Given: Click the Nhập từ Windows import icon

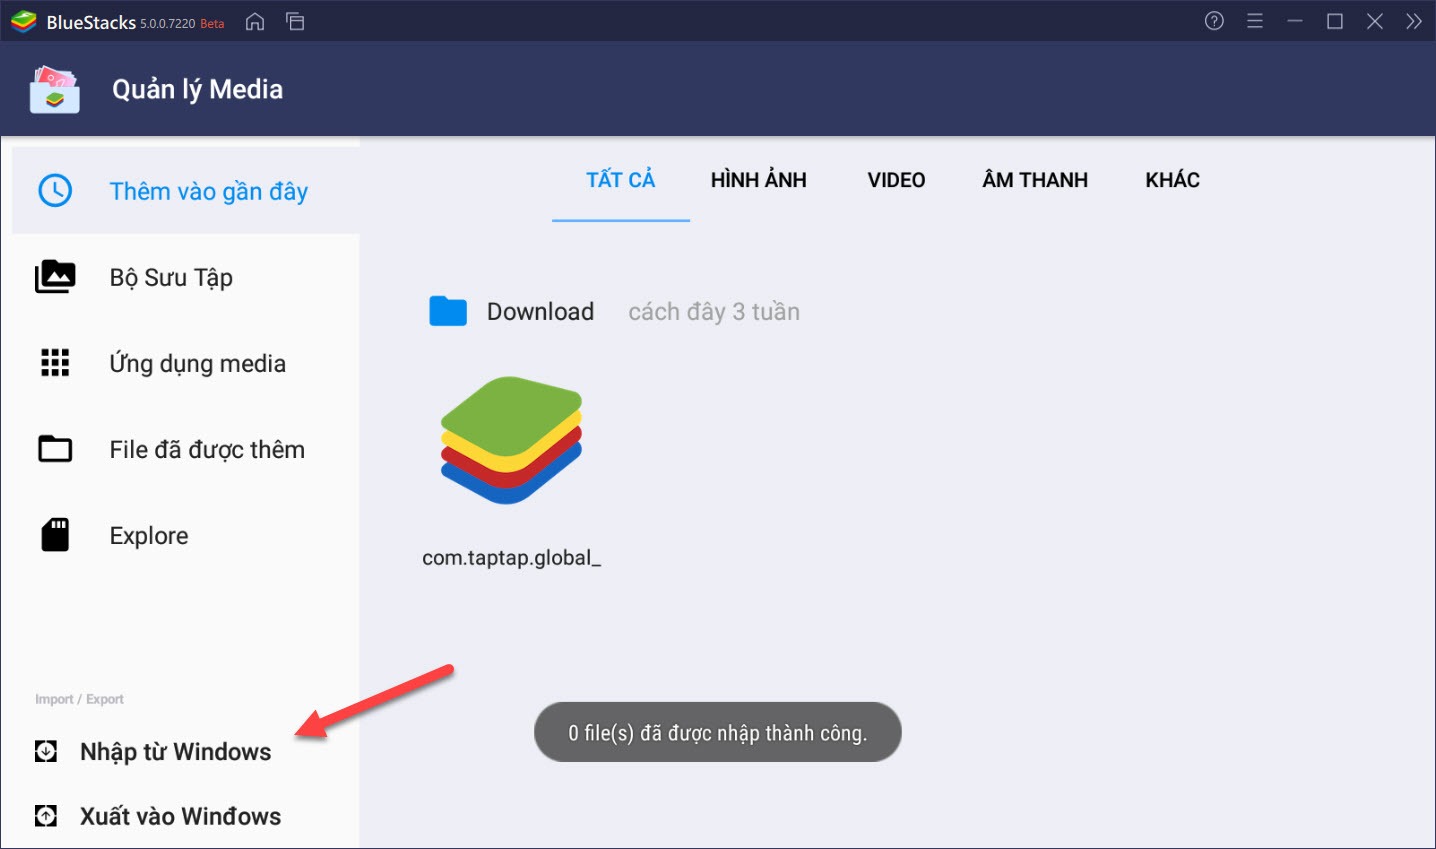Looking at the screenshot, I should (46, 751).
